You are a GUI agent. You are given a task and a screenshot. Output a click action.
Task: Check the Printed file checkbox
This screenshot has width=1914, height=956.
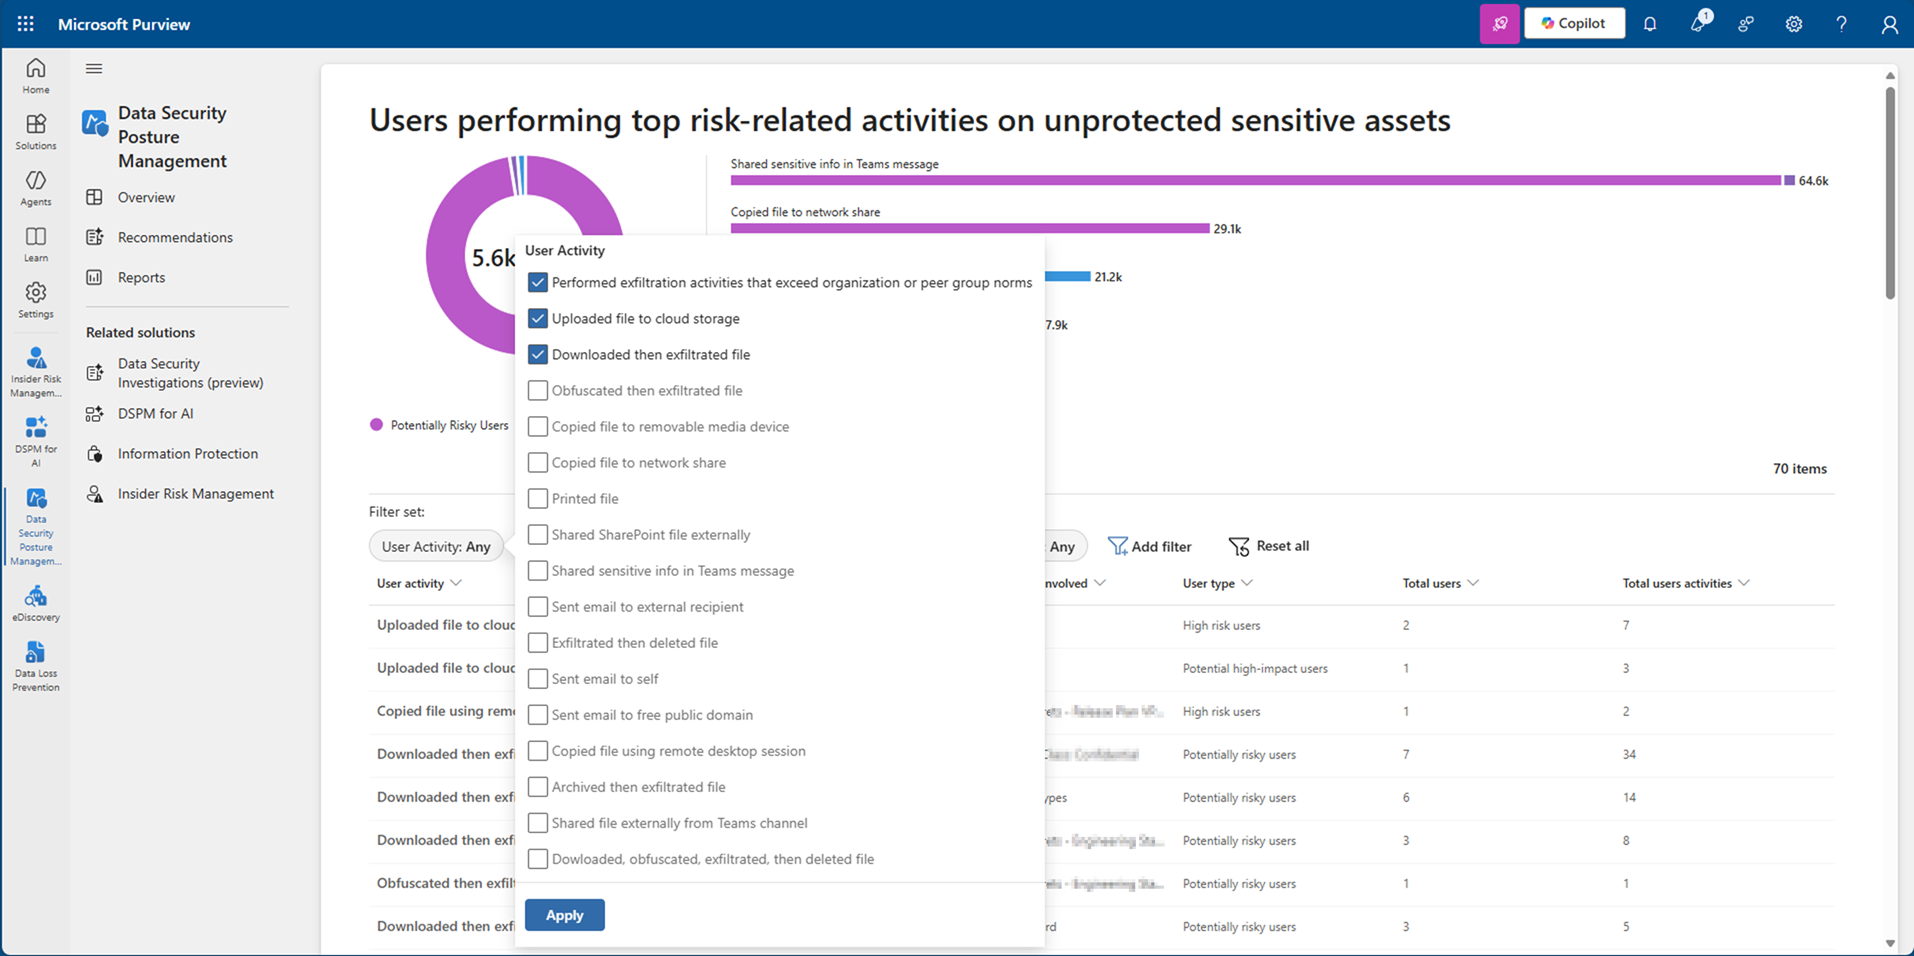point(538,499)
